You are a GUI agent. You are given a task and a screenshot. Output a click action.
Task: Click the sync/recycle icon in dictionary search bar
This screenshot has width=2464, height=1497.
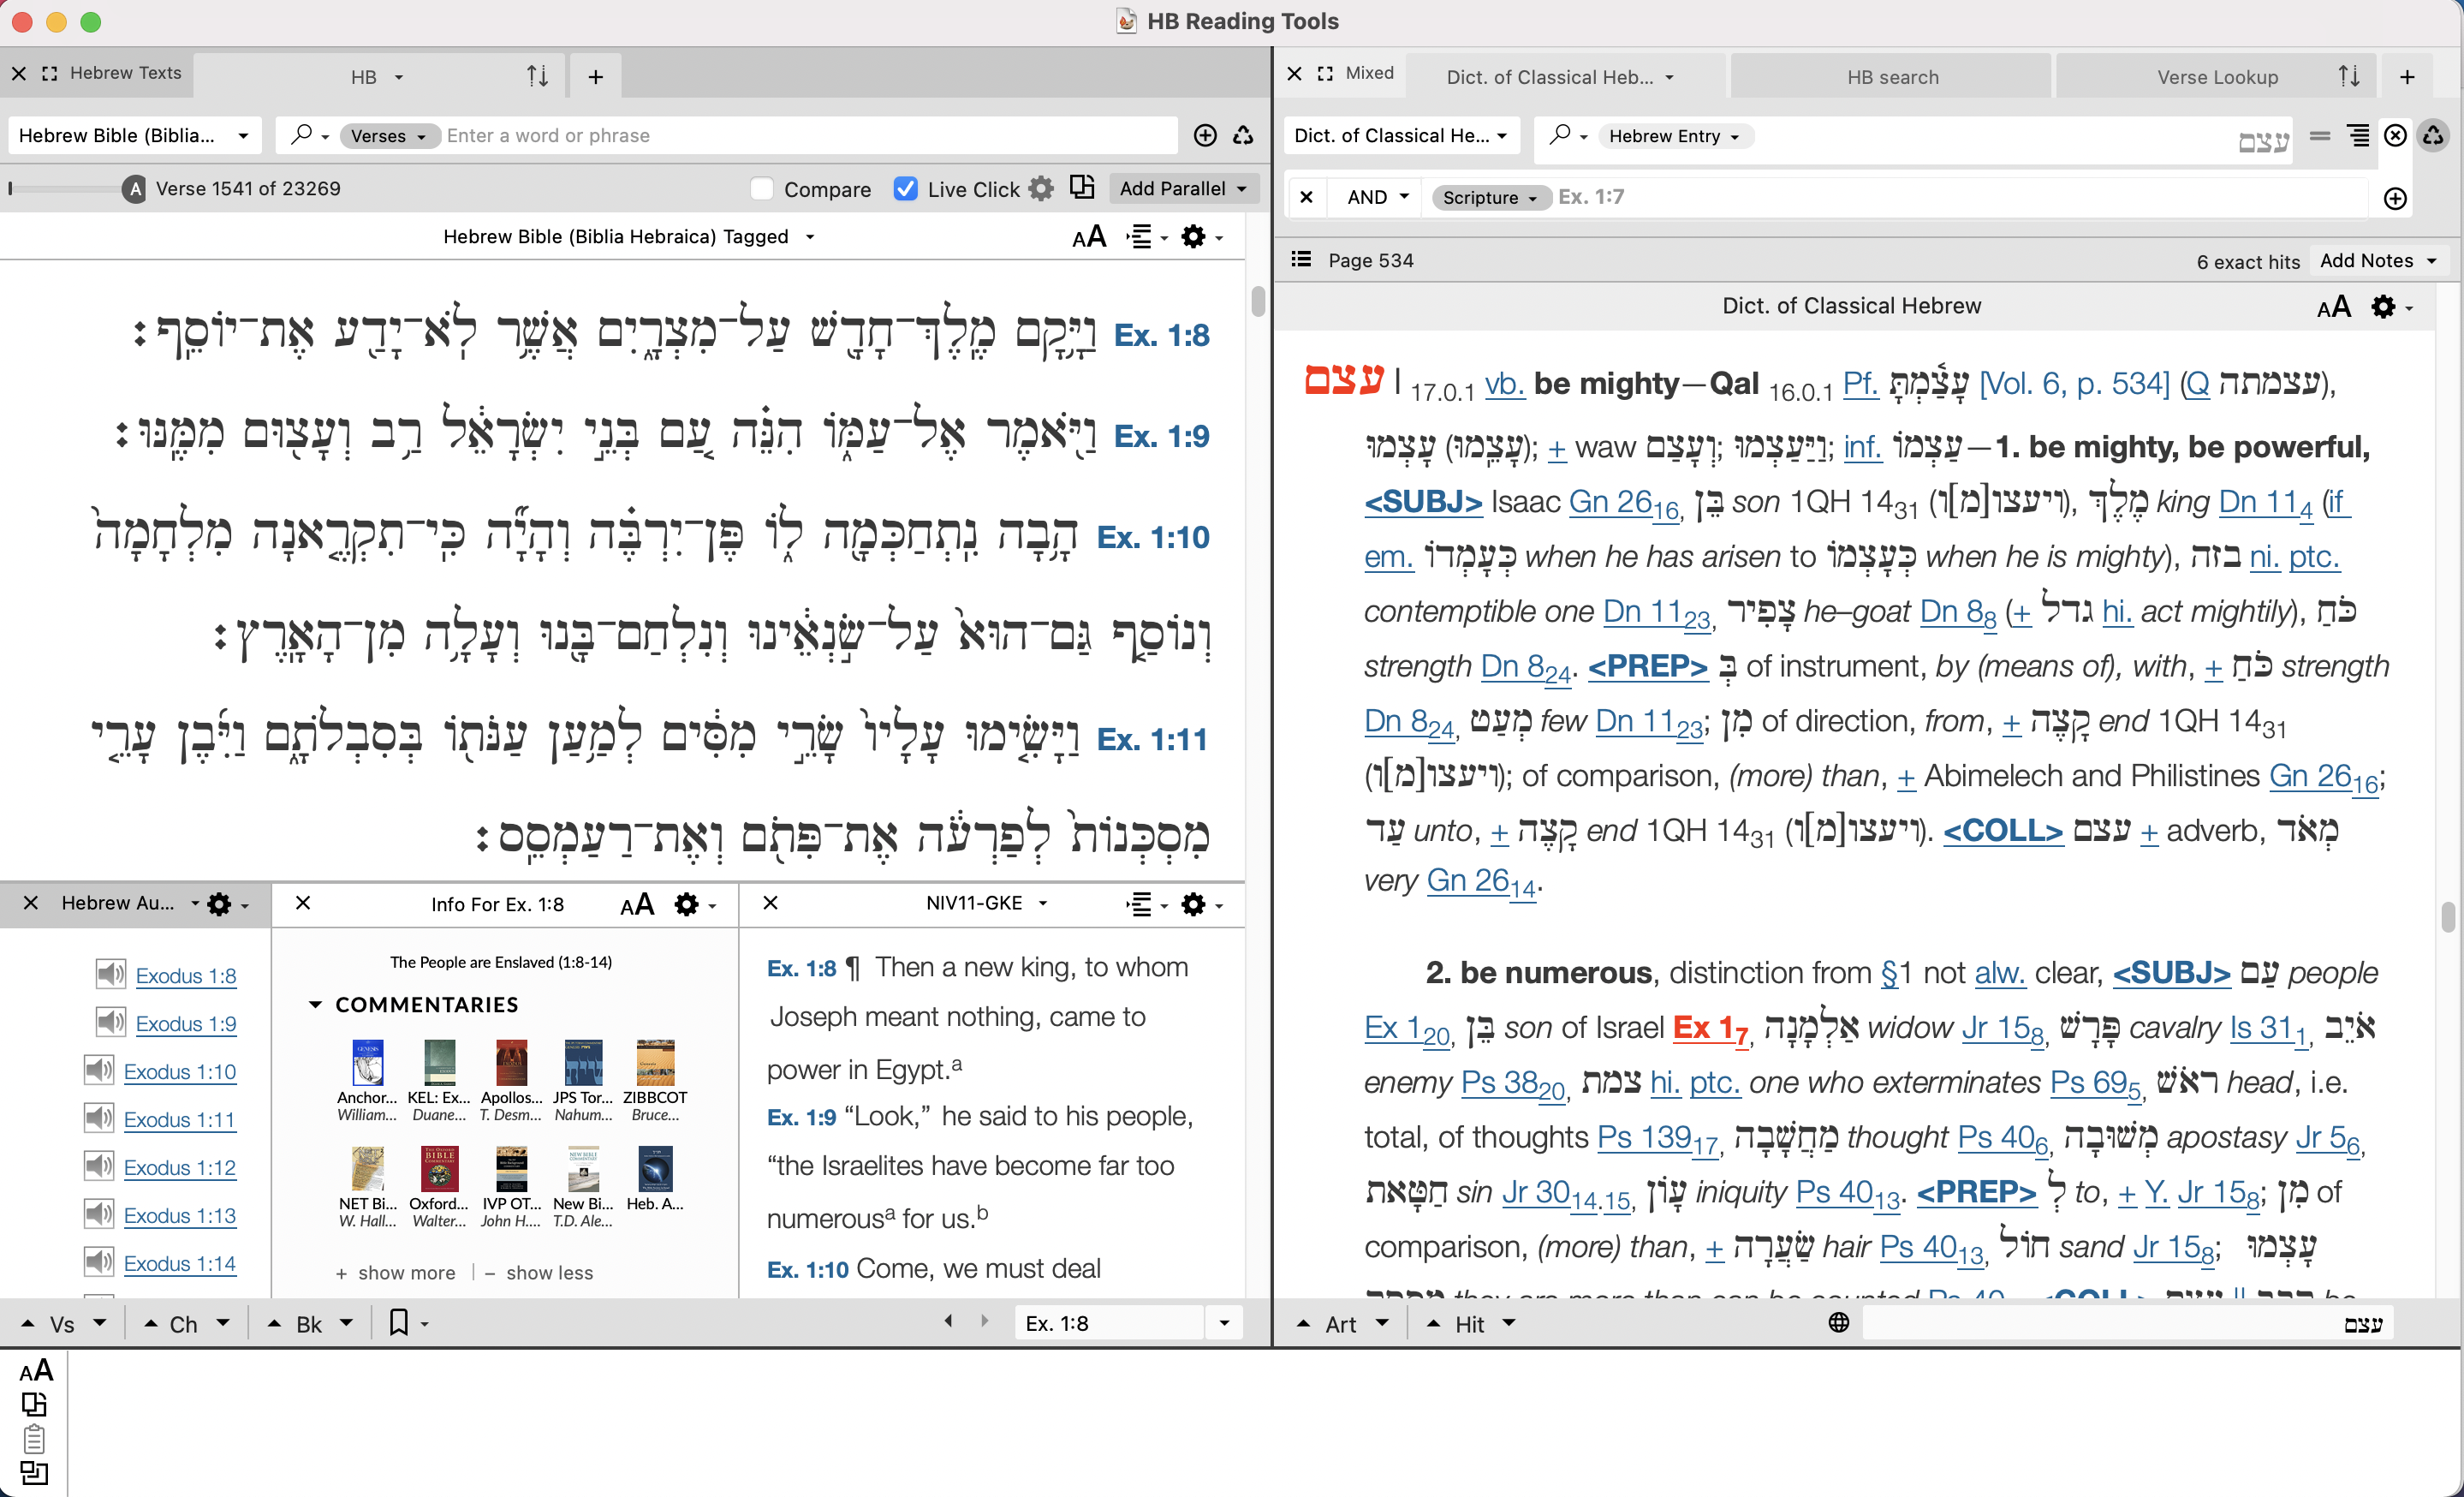pyautogui.click(x=2434, y=136)
